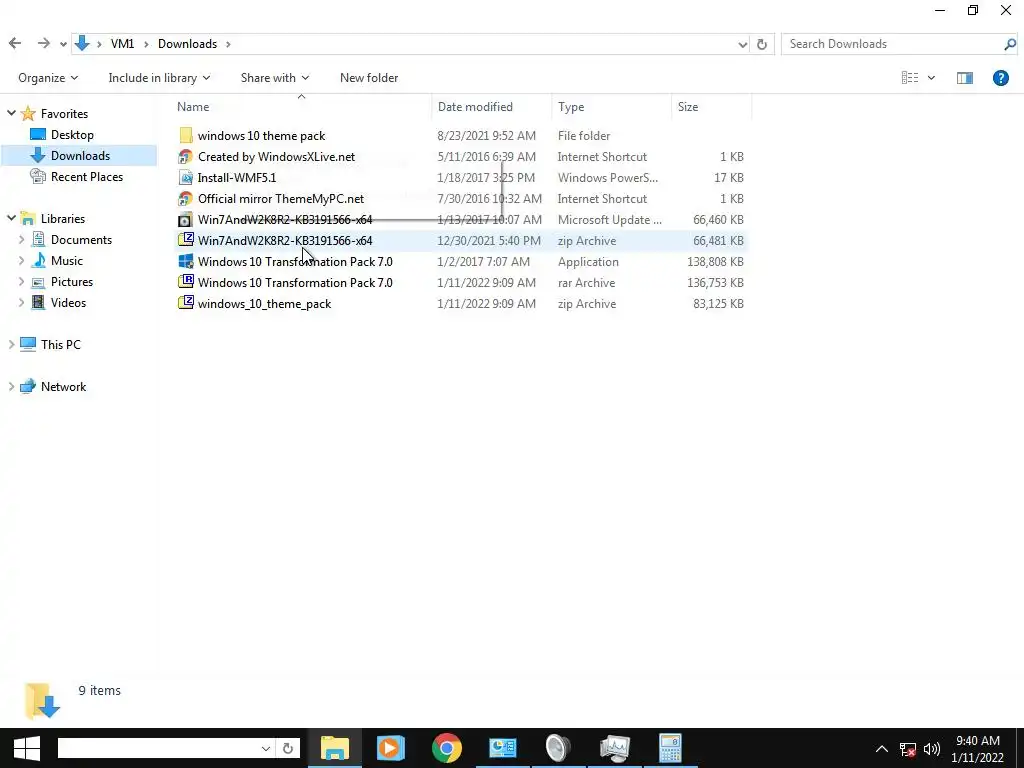Image resolution: width=1024 pixels, height=768 pixels.
Task: Select This PC in navigation pane
Action: click(x=61, y=344)
